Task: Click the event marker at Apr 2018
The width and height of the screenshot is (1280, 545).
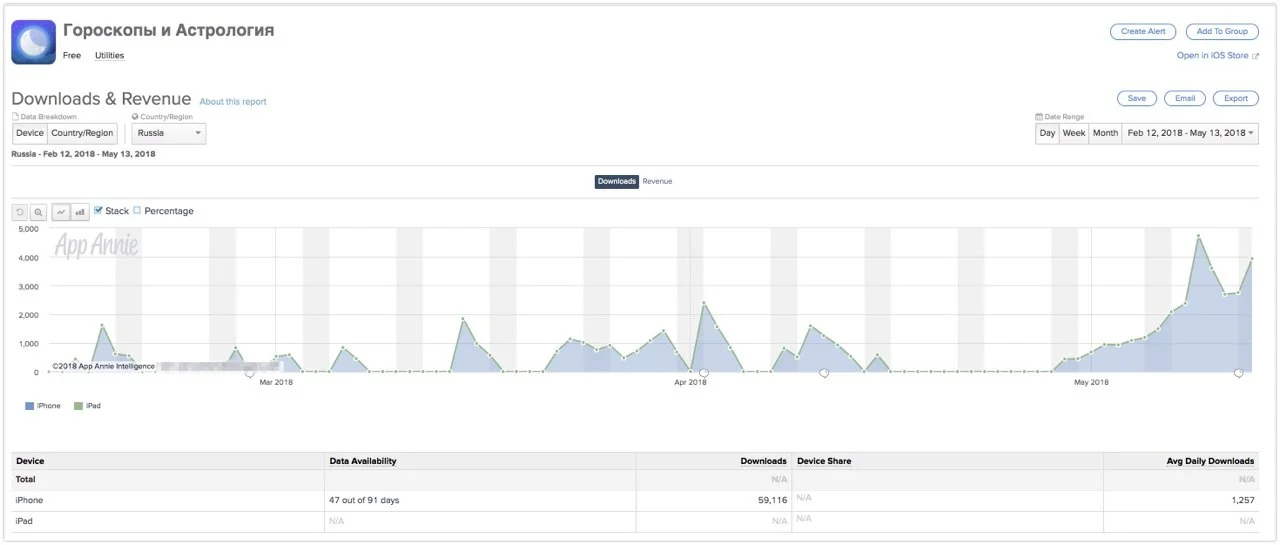Action: (704, 373)
